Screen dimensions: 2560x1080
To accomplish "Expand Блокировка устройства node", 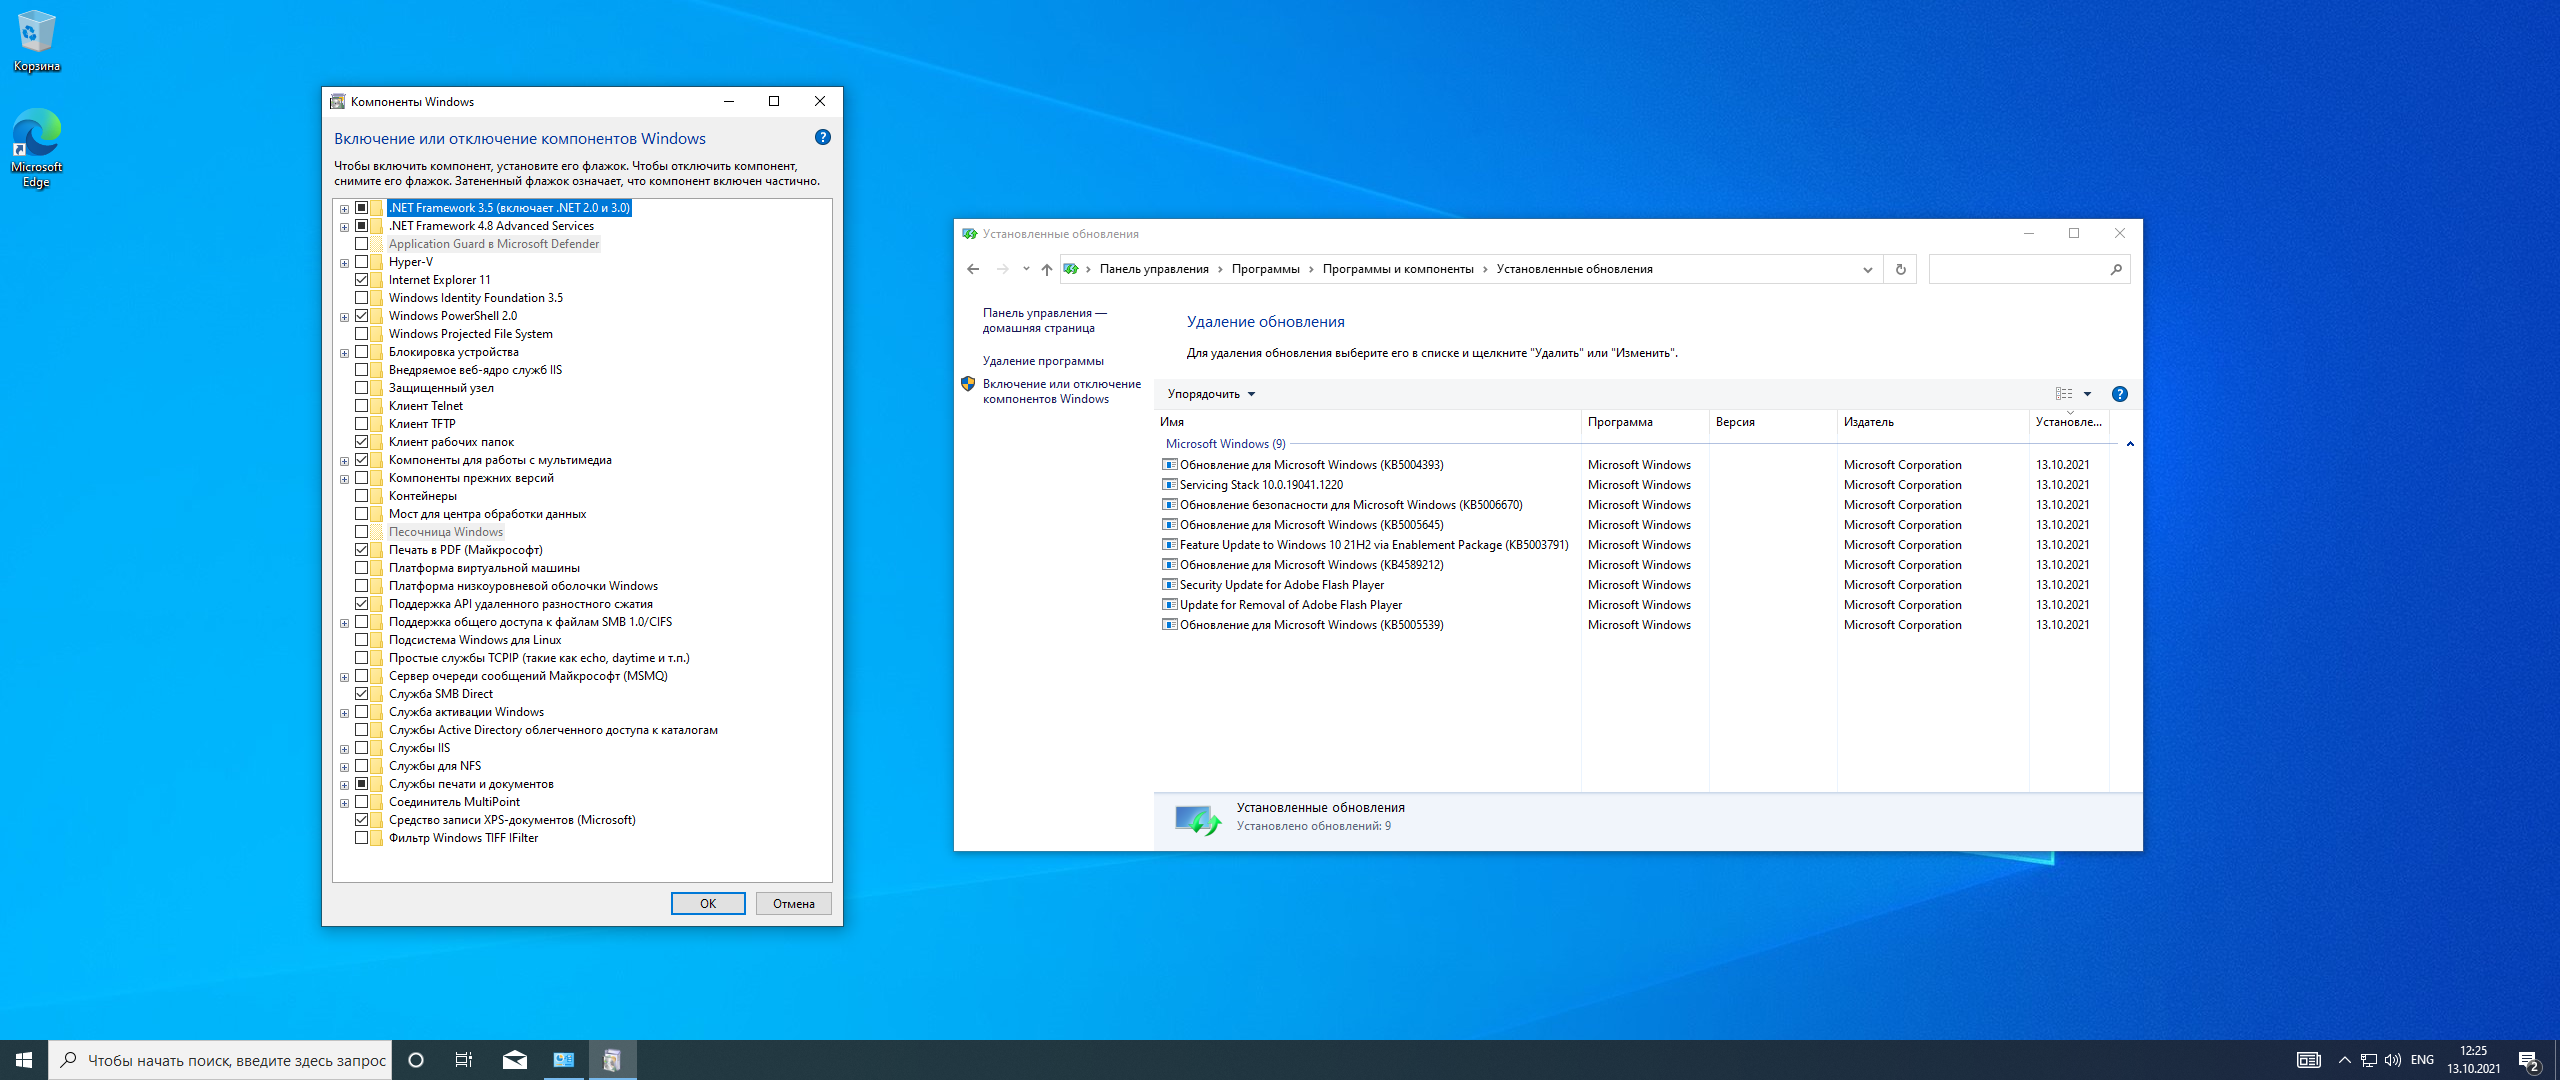I will 344,353.
